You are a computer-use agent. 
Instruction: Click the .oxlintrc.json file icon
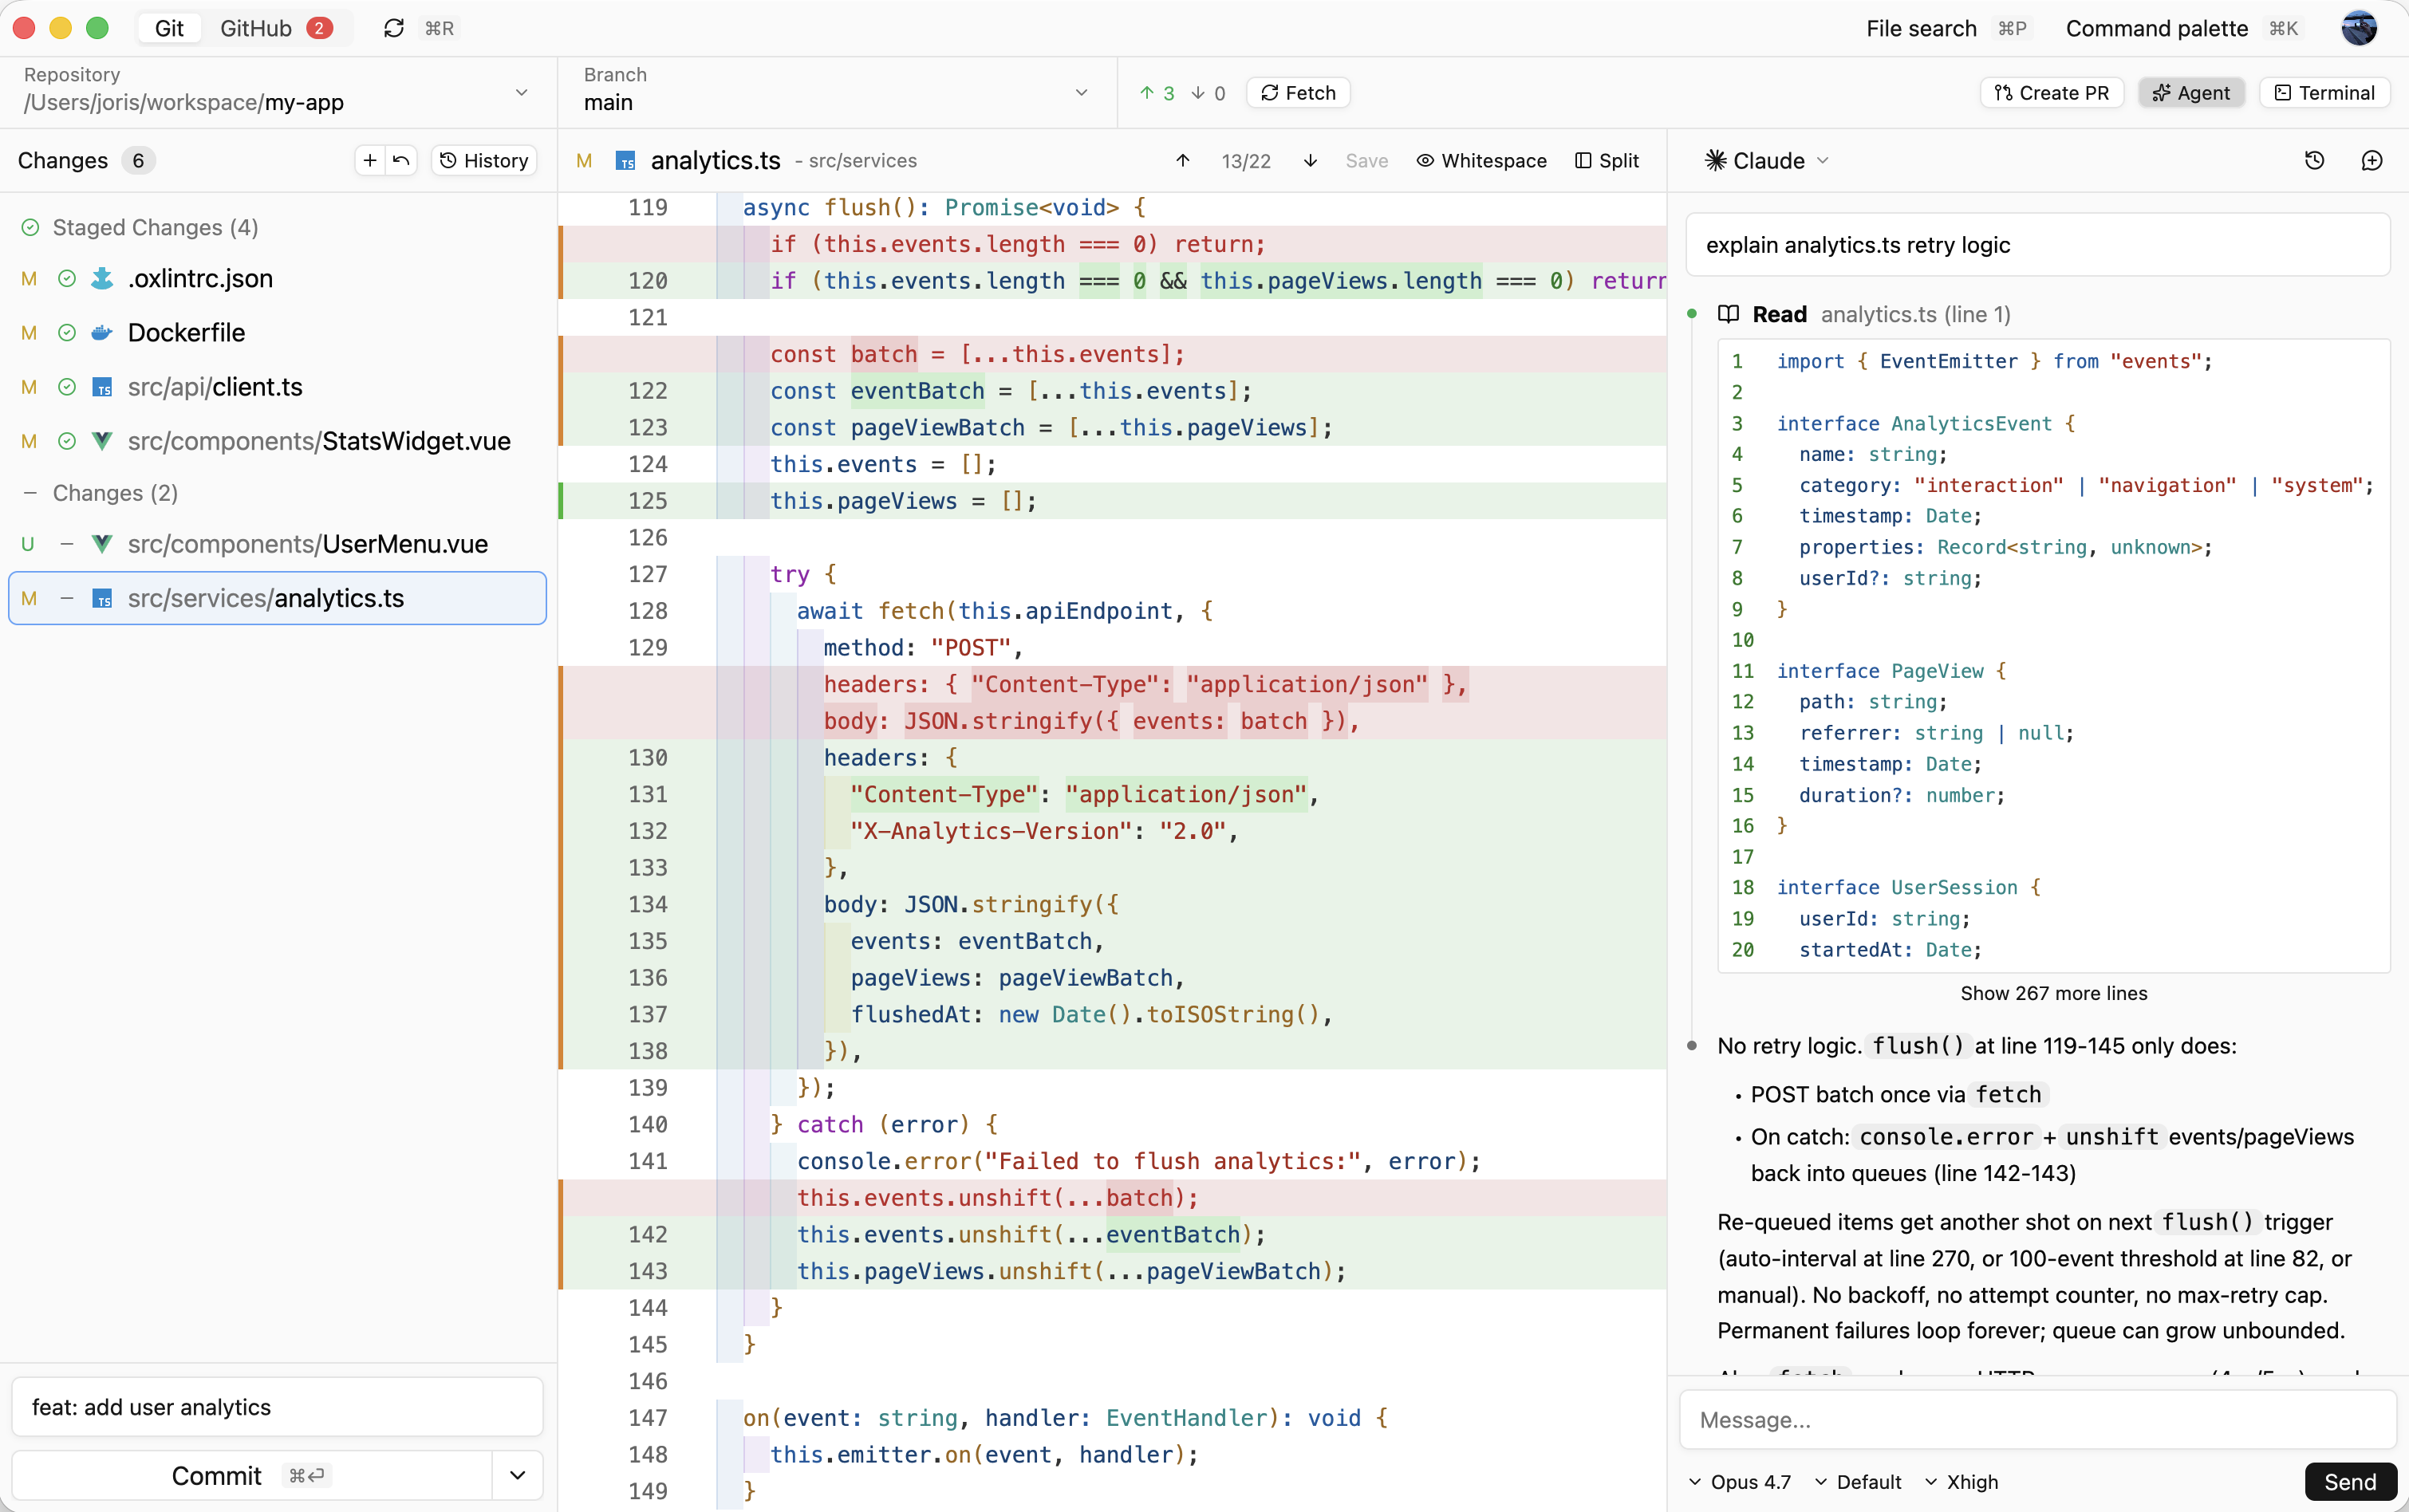pyautogui.click(x=102, y=278)
